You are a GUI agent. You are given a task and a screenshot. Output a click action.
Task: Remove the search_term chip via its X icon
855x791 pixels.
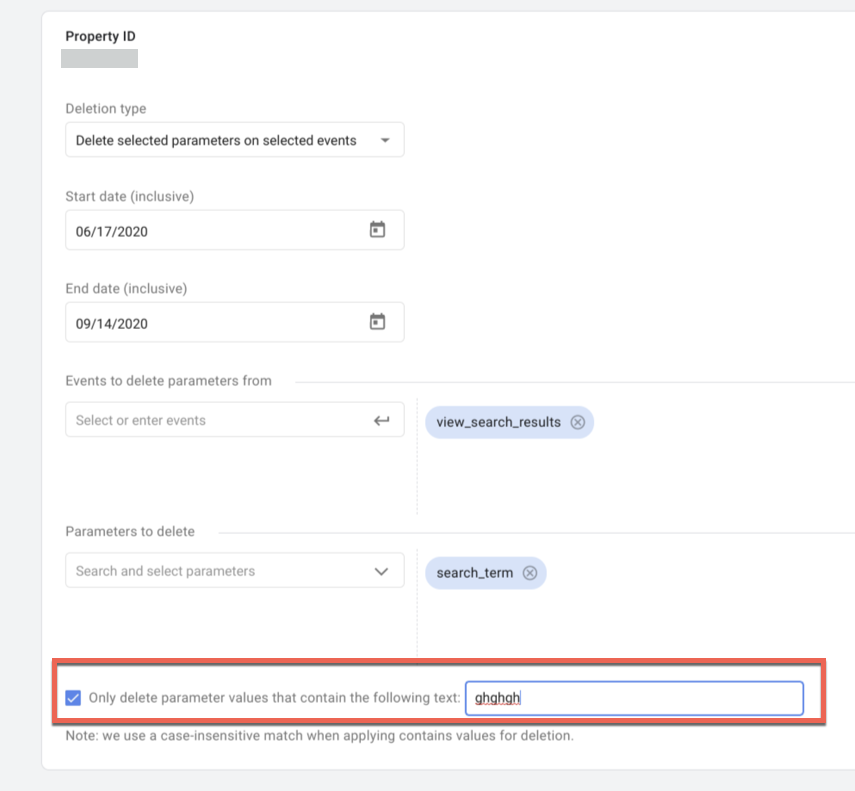coord(530,573)
